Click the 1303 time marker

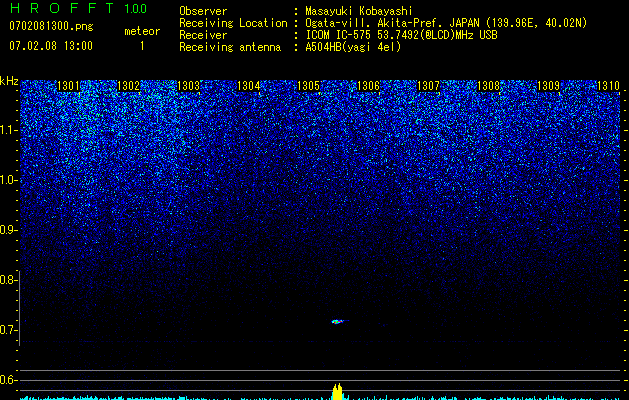click(x=189, y=86)
